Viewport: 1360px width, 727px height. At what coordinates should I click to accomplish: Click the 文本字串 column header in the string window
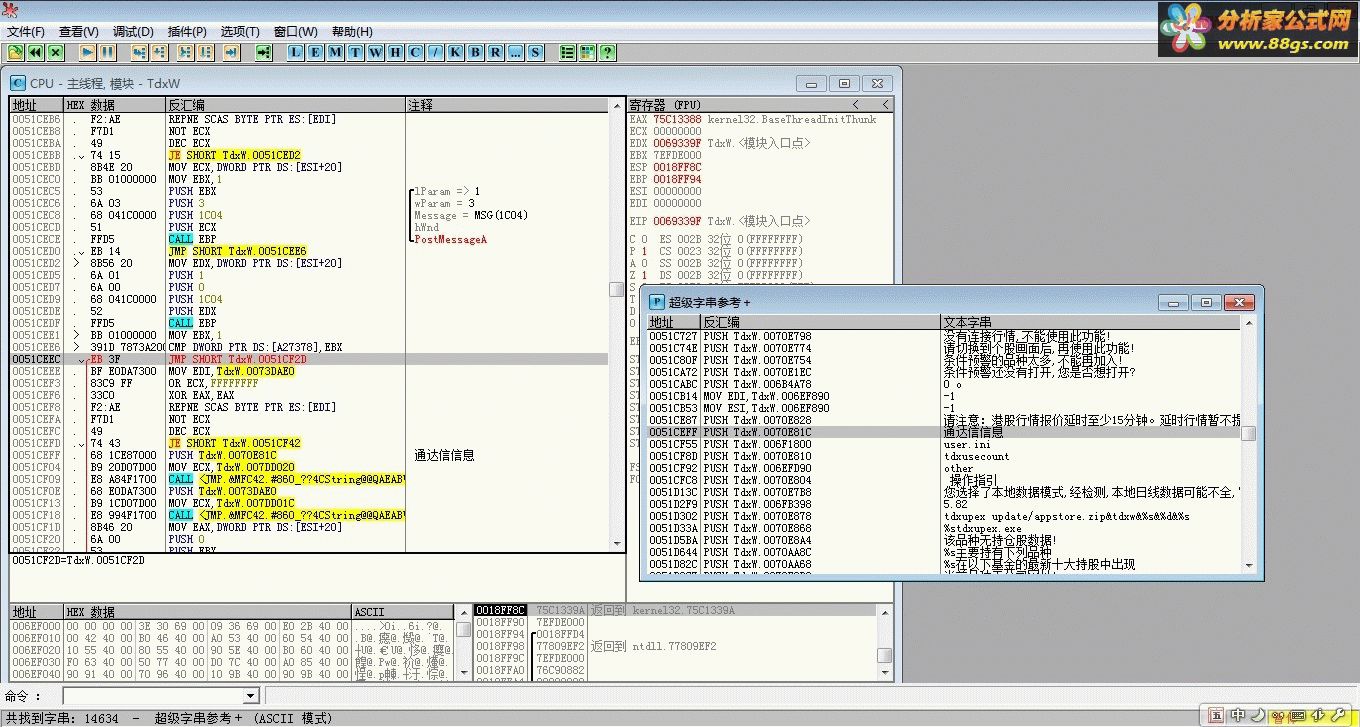pyautogui.click(x=1090, y=322)
